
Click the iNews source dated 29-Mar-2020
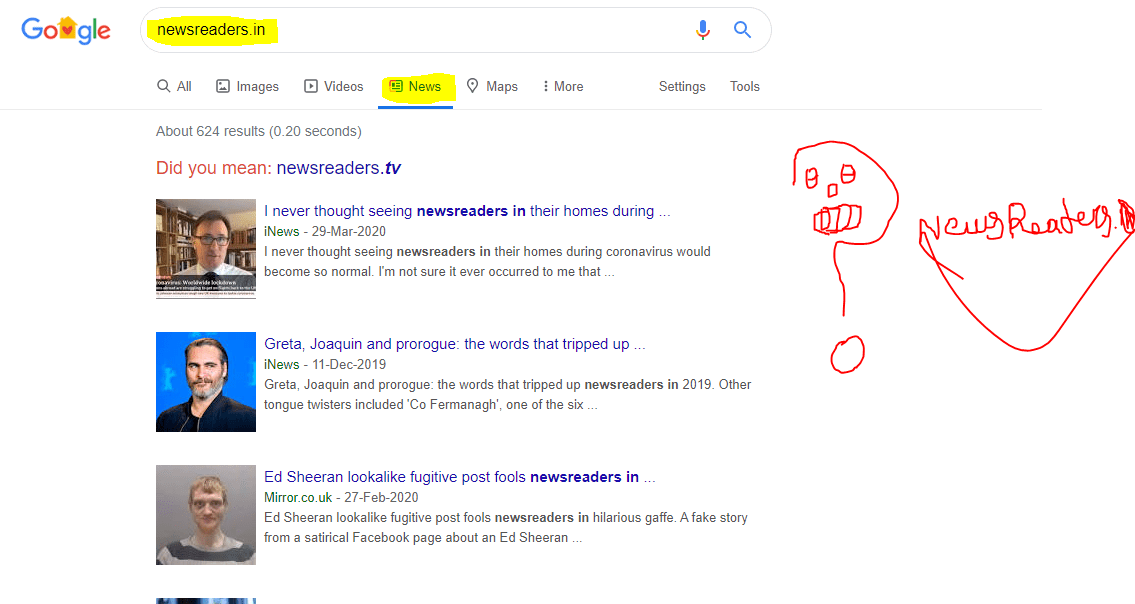(282, 232)
